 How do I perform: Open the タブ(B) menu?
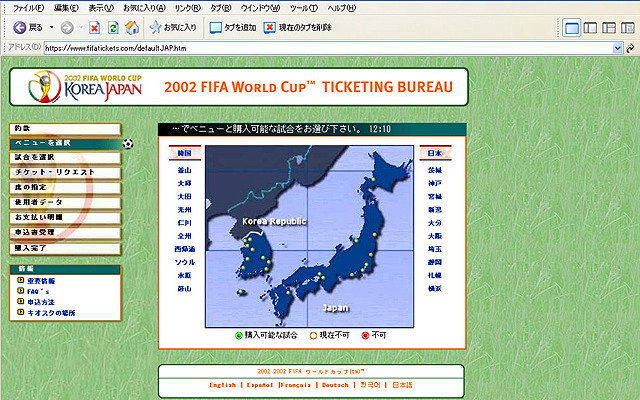pyautogui.click(x=220, y=8)
